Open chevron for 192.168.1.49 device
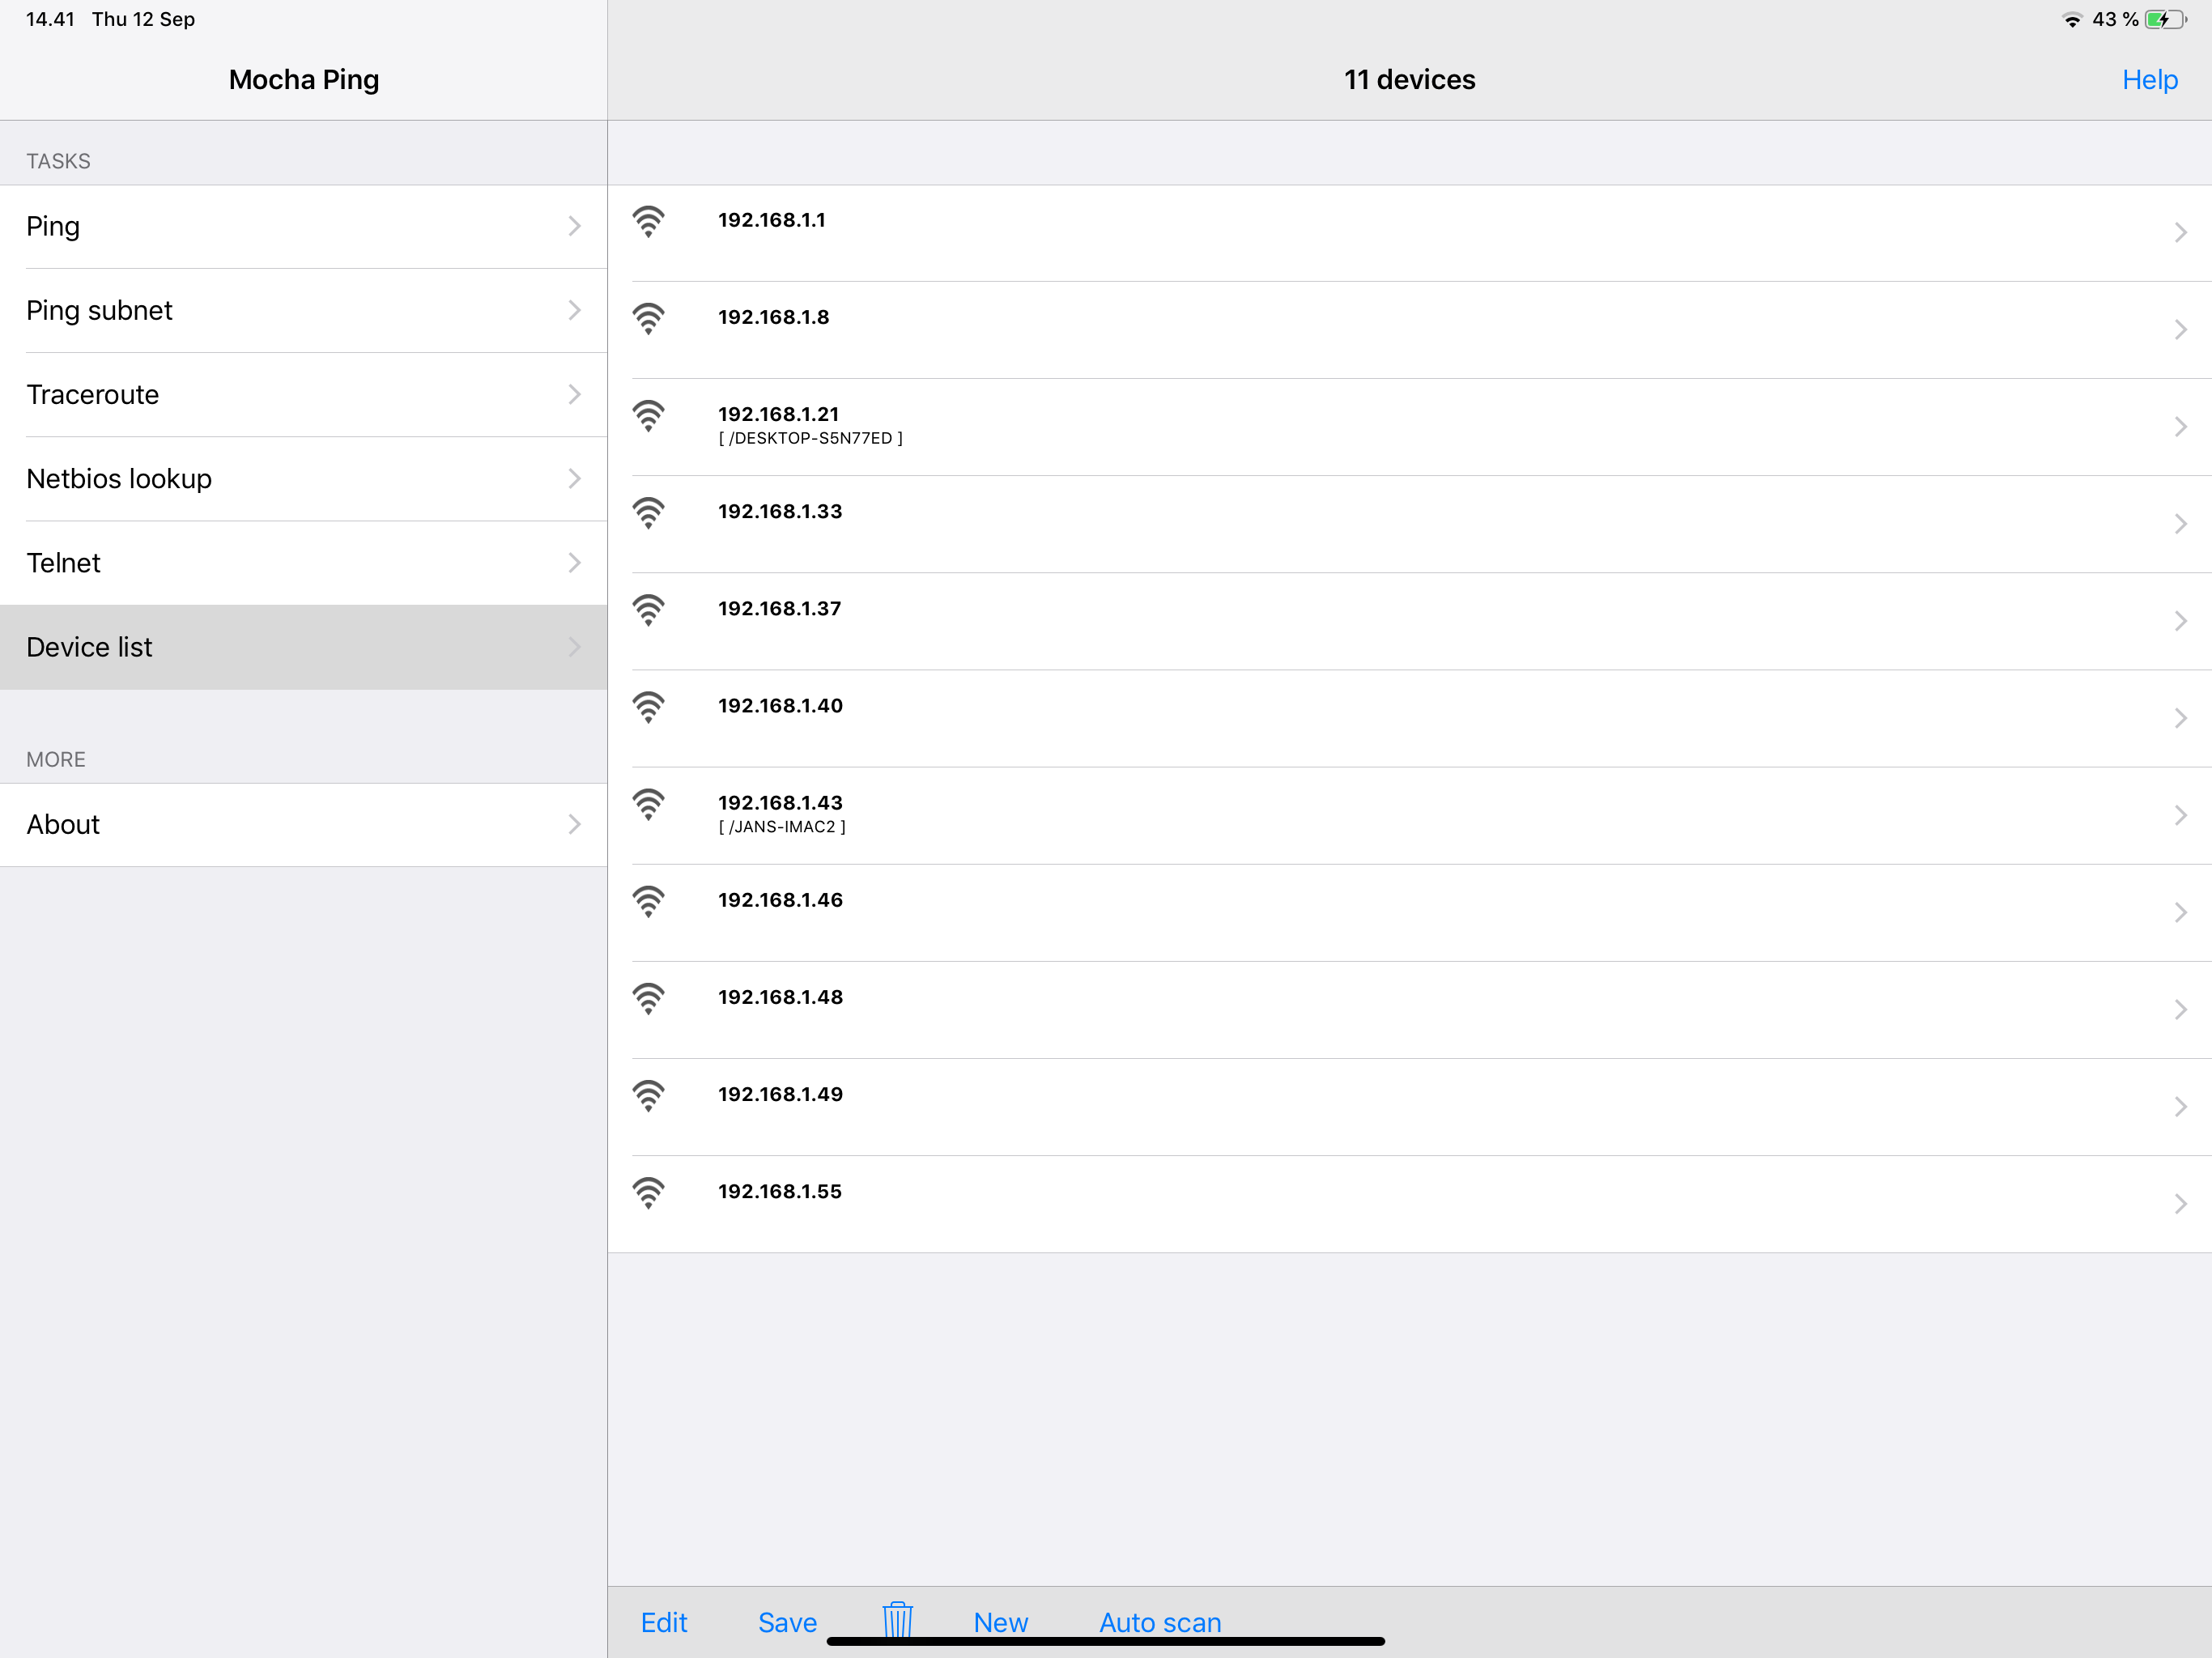 [x=2180, y=1107]
